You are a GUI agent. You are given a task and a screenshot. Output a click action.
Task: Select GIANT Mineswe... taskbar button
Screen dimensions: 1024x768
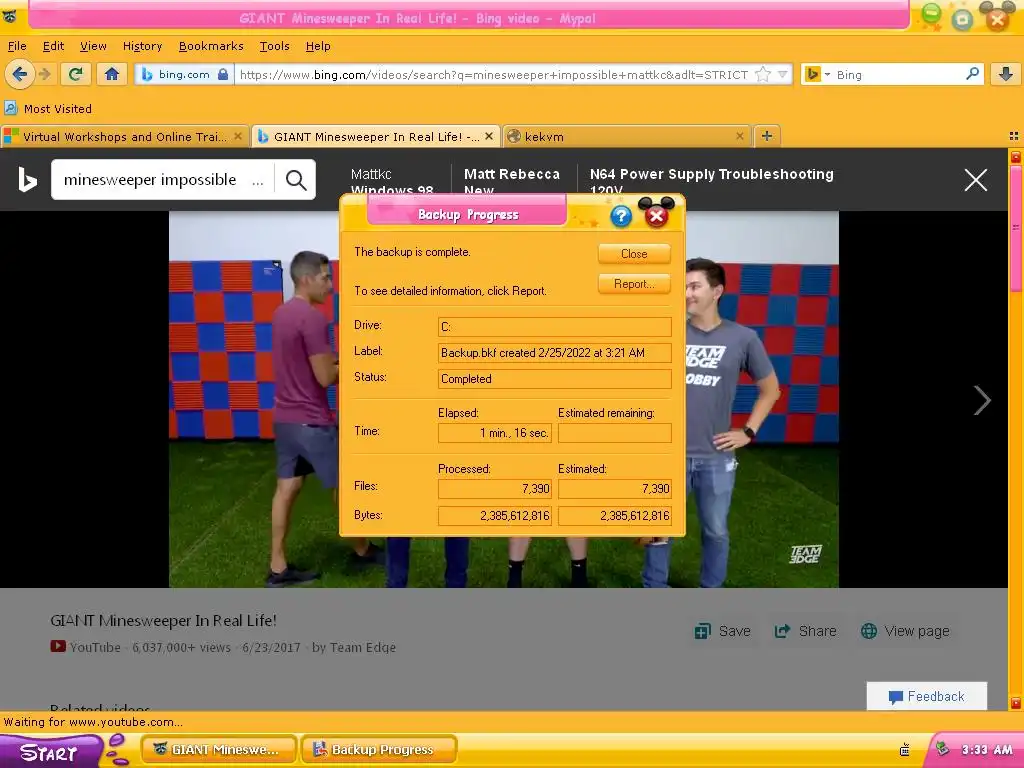point(219,750)
